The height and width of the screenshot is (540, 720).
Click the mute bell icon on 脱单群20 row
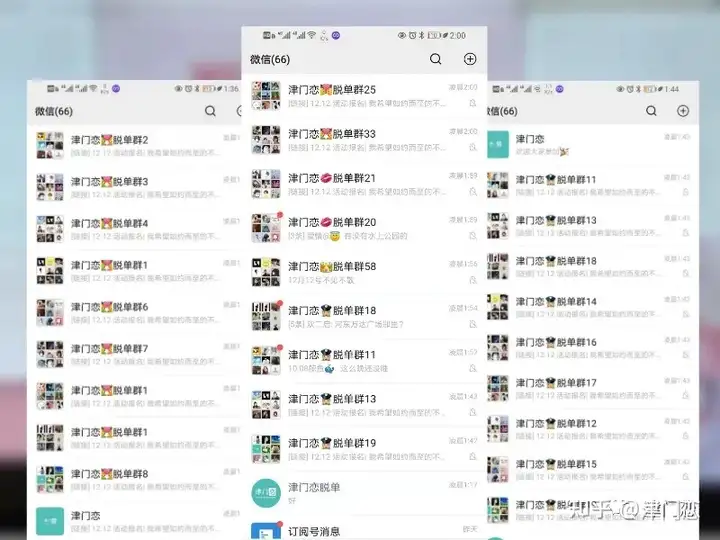coord(472,236)
